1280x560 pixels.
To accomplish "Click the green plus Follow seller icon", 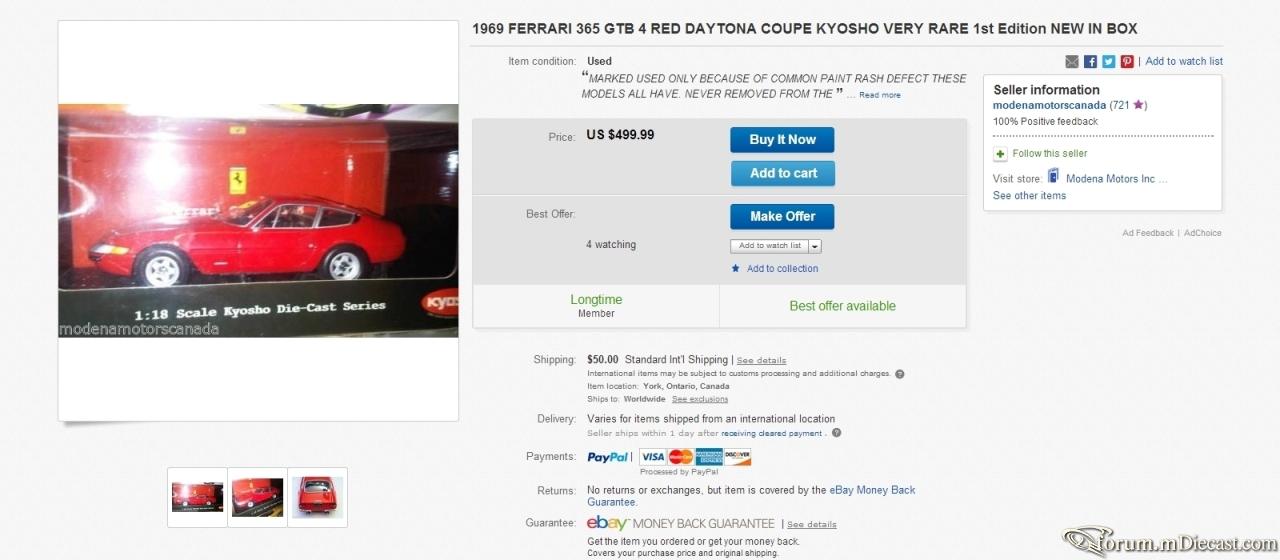I will coord(1000,154).
